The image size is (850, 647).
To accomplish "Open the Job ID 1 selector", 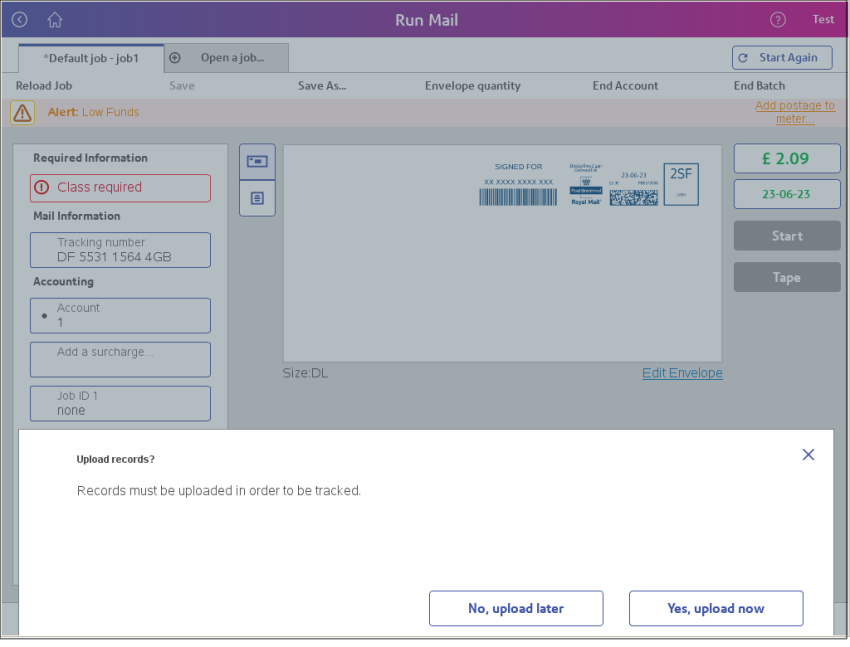I will pos(120,403).
